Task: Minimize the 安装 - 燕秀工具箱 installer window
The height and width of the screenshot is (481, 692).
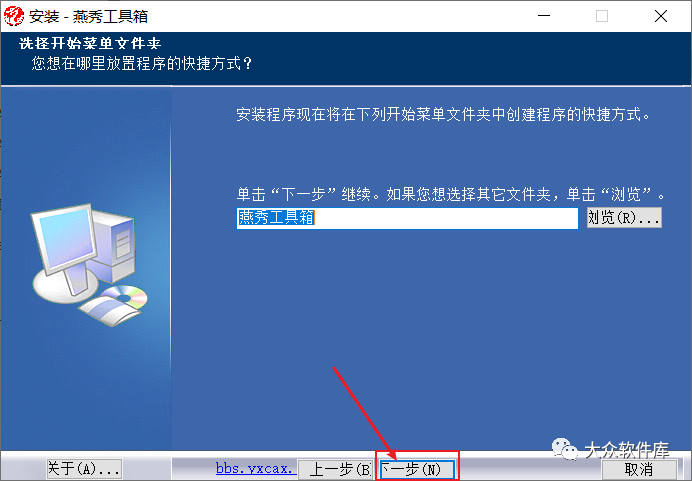Action: tap(544, 16)
